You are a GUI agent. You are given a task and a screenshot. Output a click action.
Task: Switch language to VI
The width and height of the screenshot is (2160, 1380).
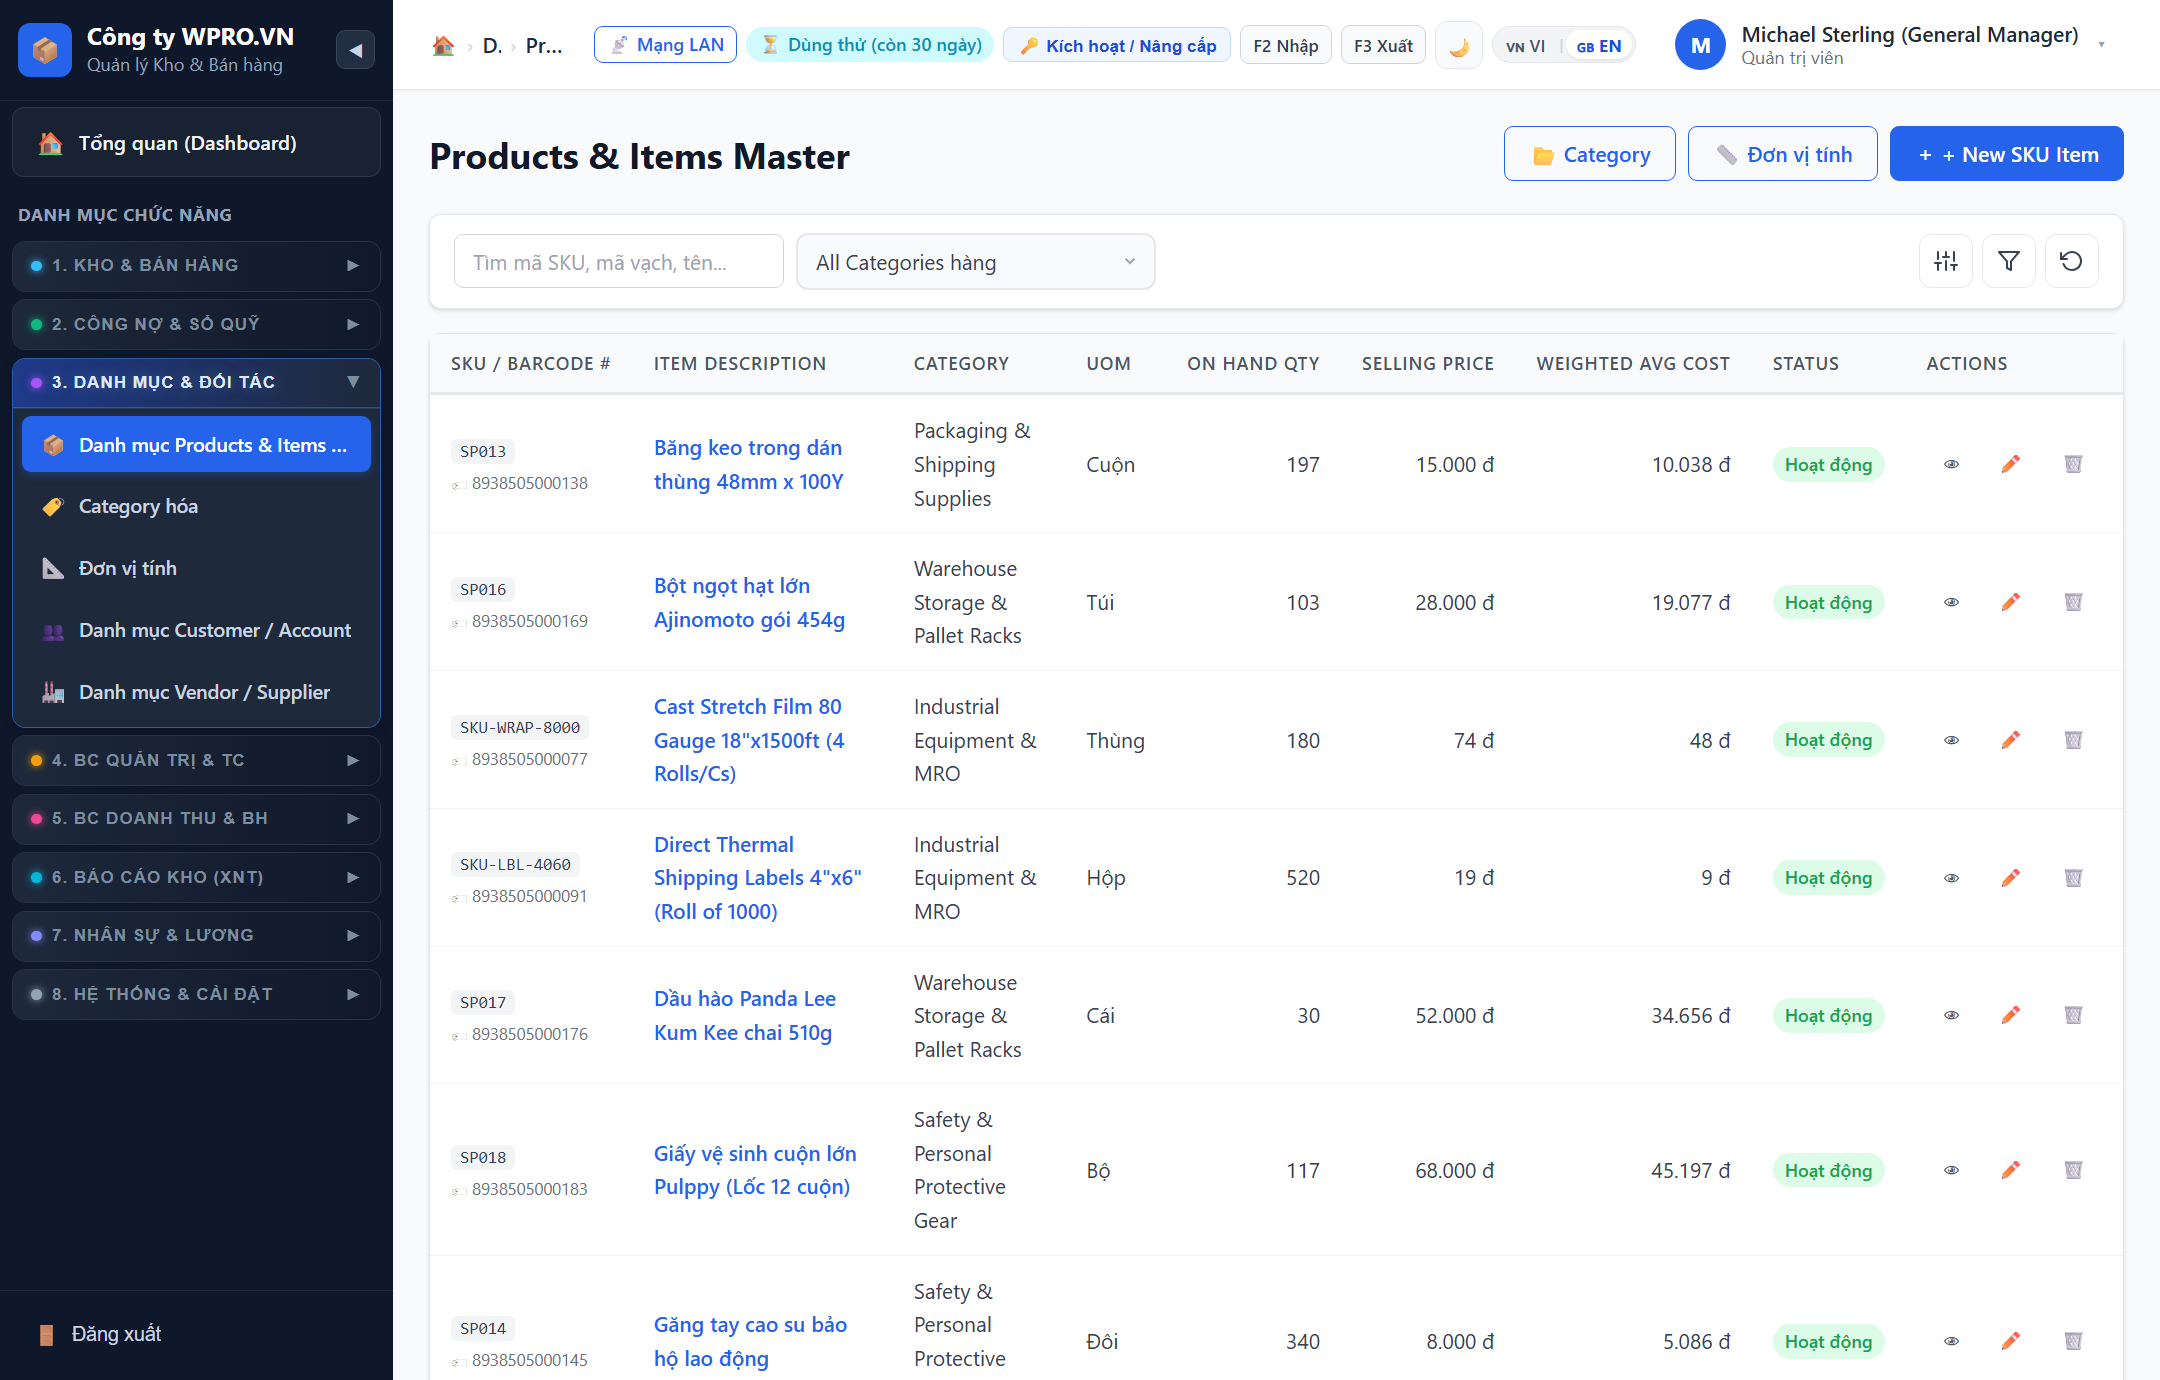1526,46
